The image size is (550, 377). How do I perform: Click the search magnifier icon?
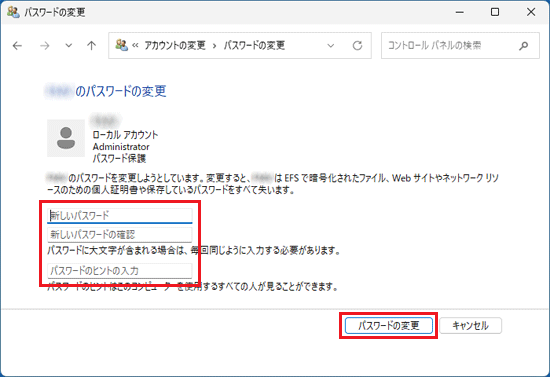point(524,46)
